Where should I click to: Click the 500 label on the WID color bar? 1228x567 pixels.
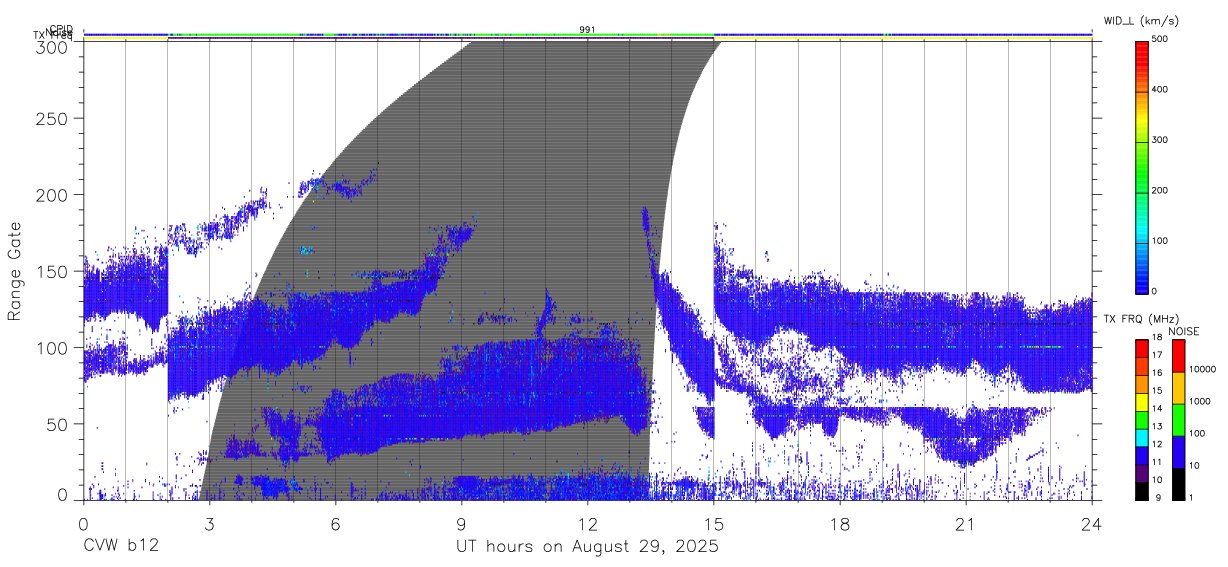pos(1161,40)
